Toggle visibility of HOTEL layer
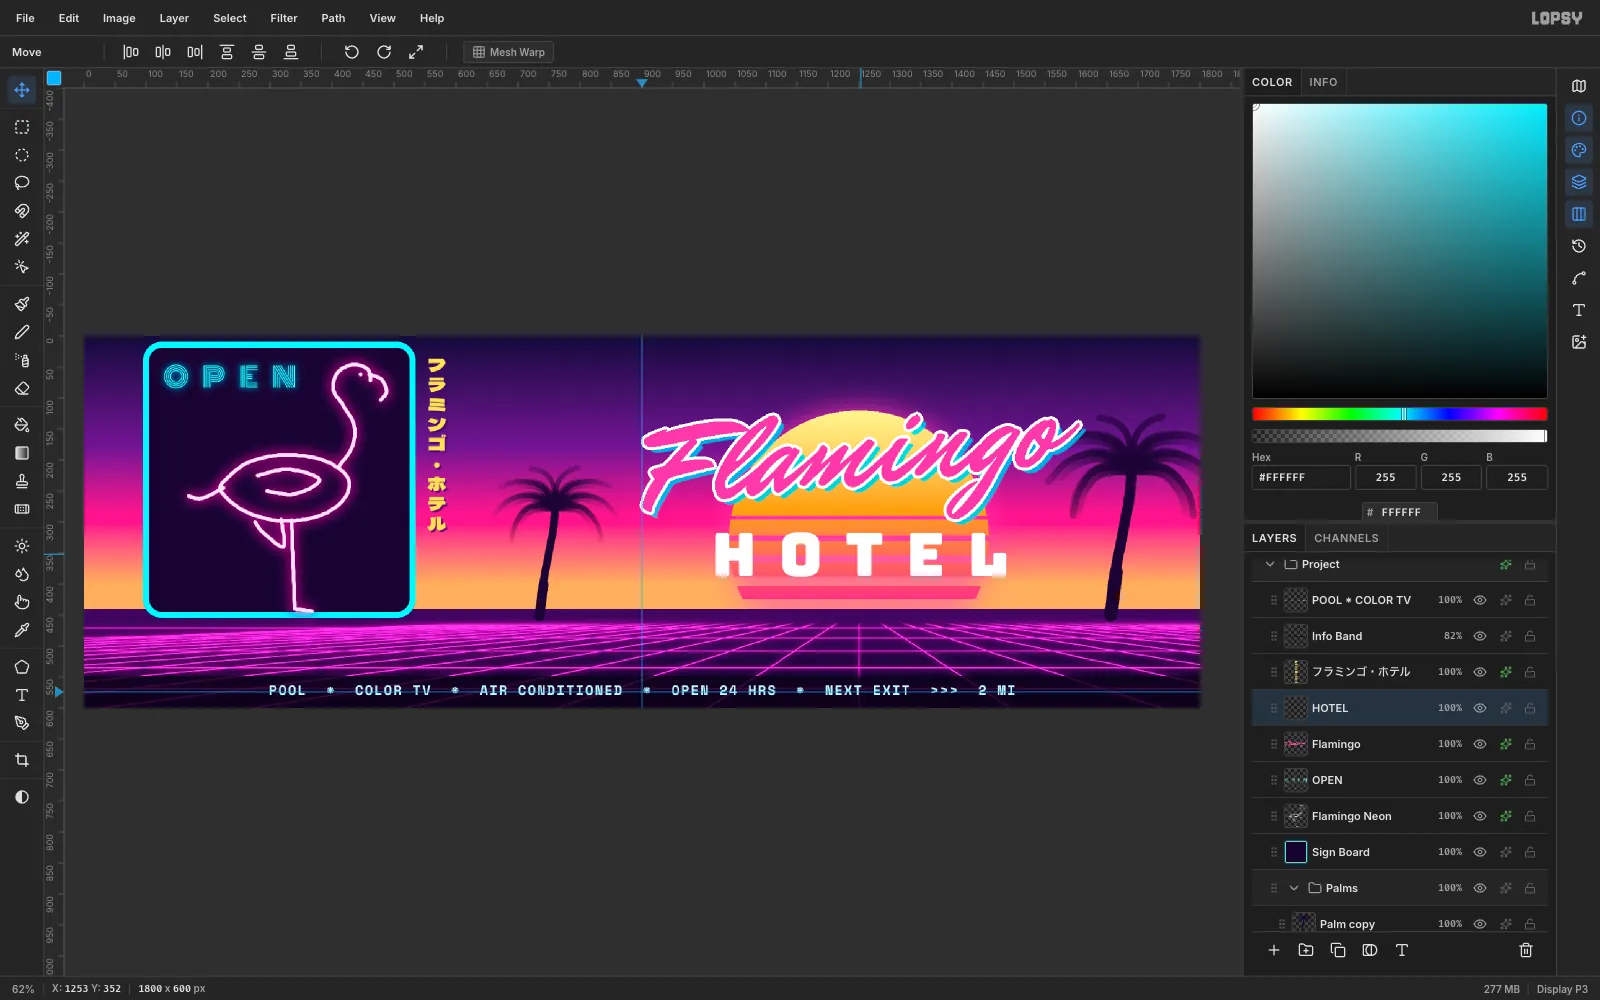The image size is (1600, 1000). pos(1480,708)
